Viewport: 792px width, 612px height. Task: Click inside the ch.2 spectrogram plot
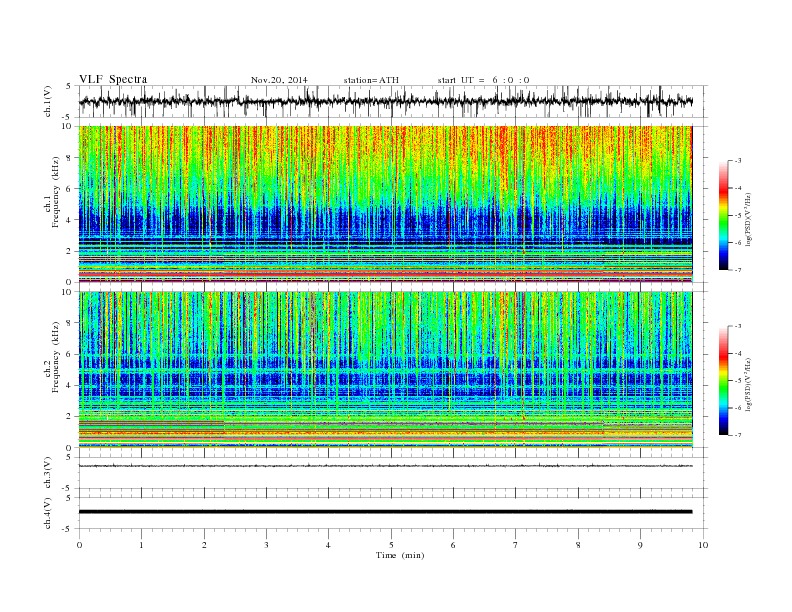click(385, 370)
